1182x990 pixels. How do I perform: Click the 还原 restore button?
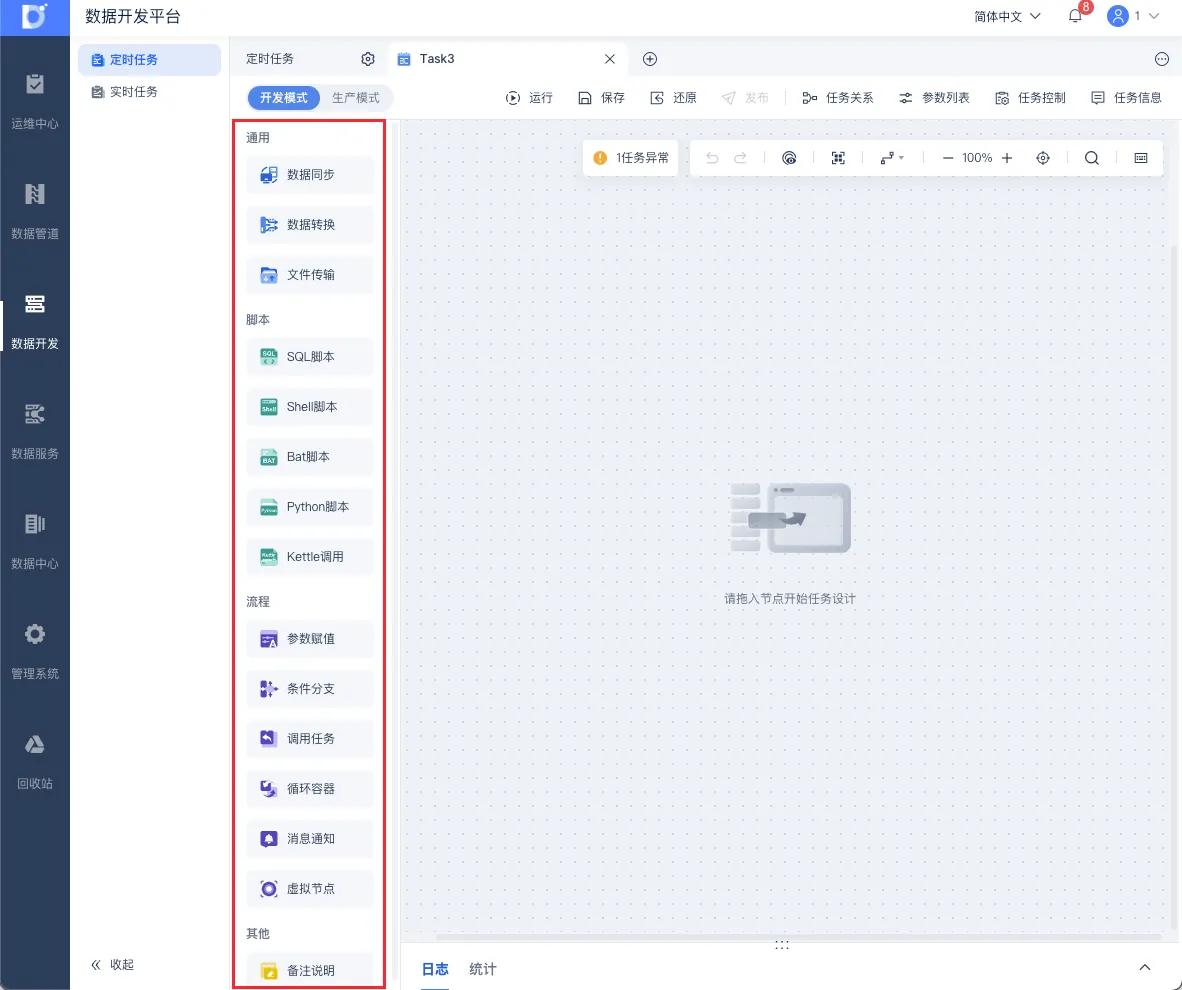click(673, 97)
